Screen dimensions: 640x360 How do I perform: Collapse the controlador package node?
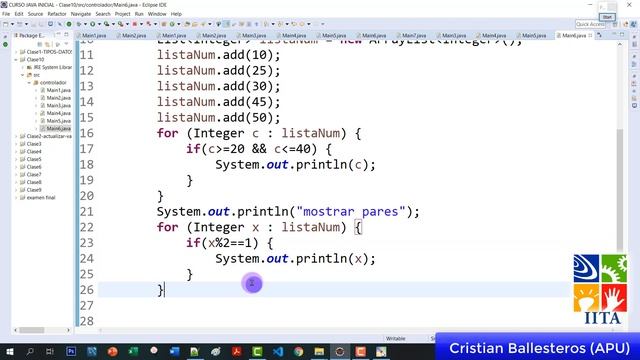(29, 82)
